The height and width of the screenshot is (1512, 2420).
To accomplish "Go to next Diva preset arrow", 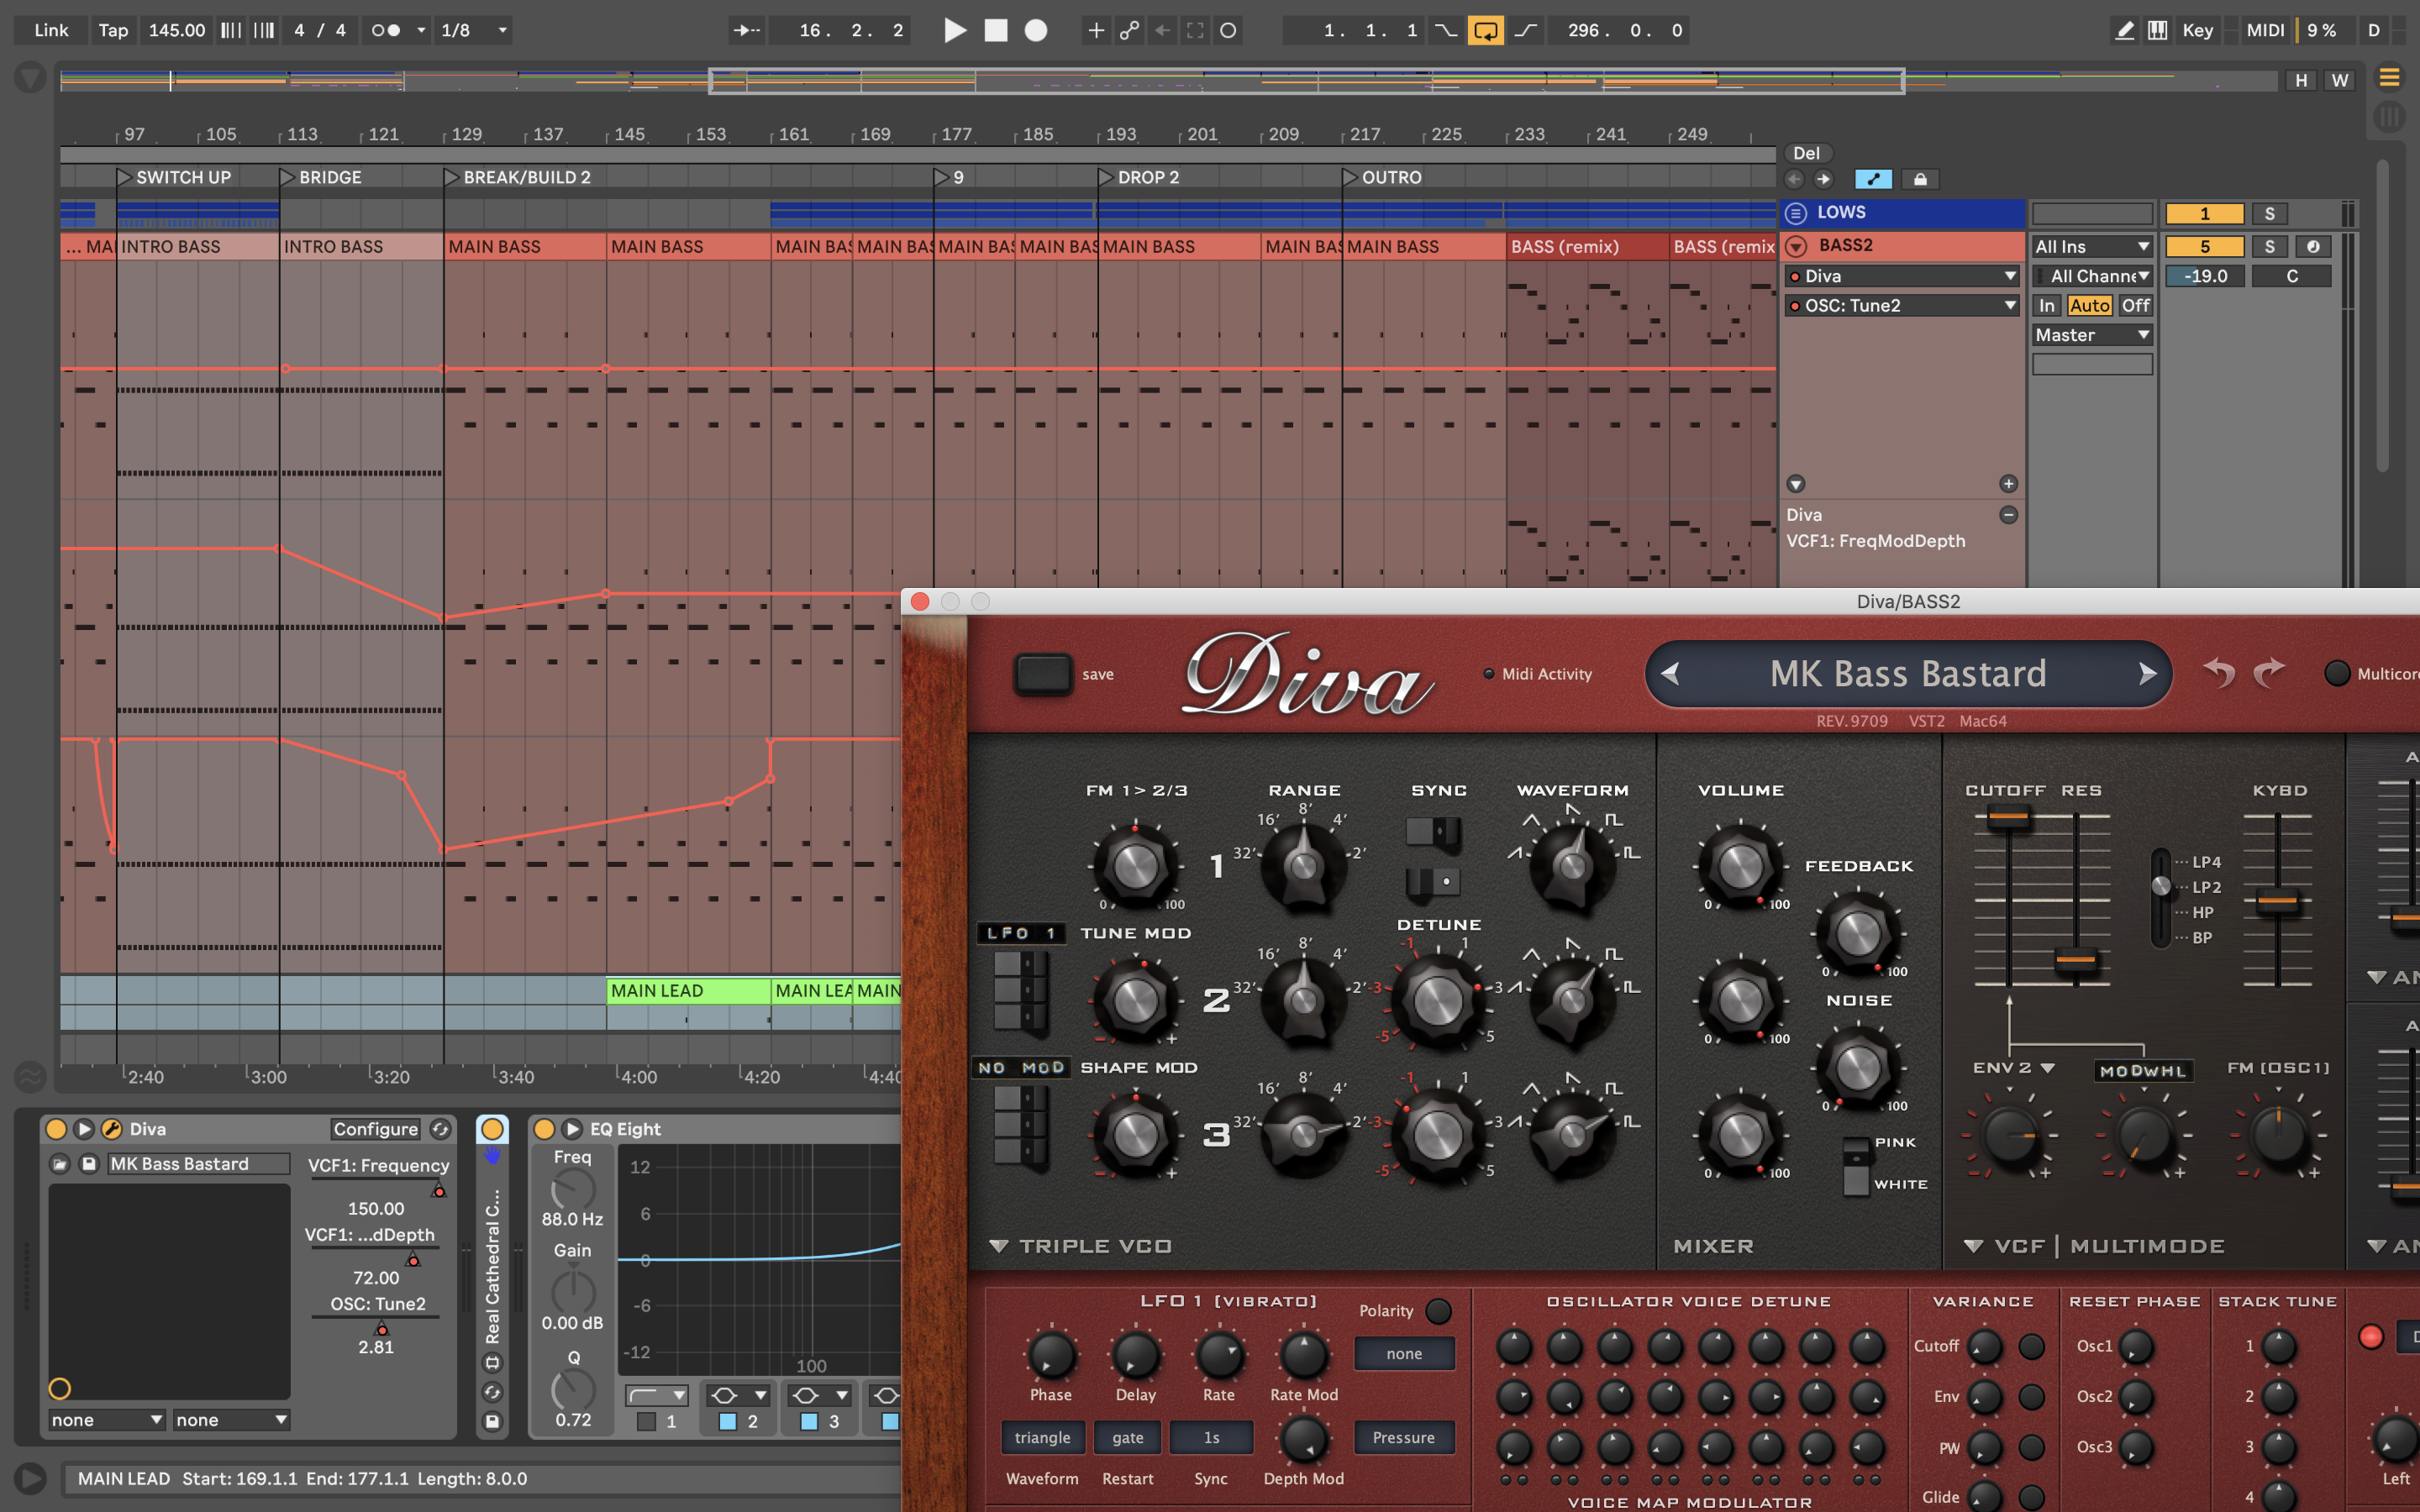I will (2146, 674).
